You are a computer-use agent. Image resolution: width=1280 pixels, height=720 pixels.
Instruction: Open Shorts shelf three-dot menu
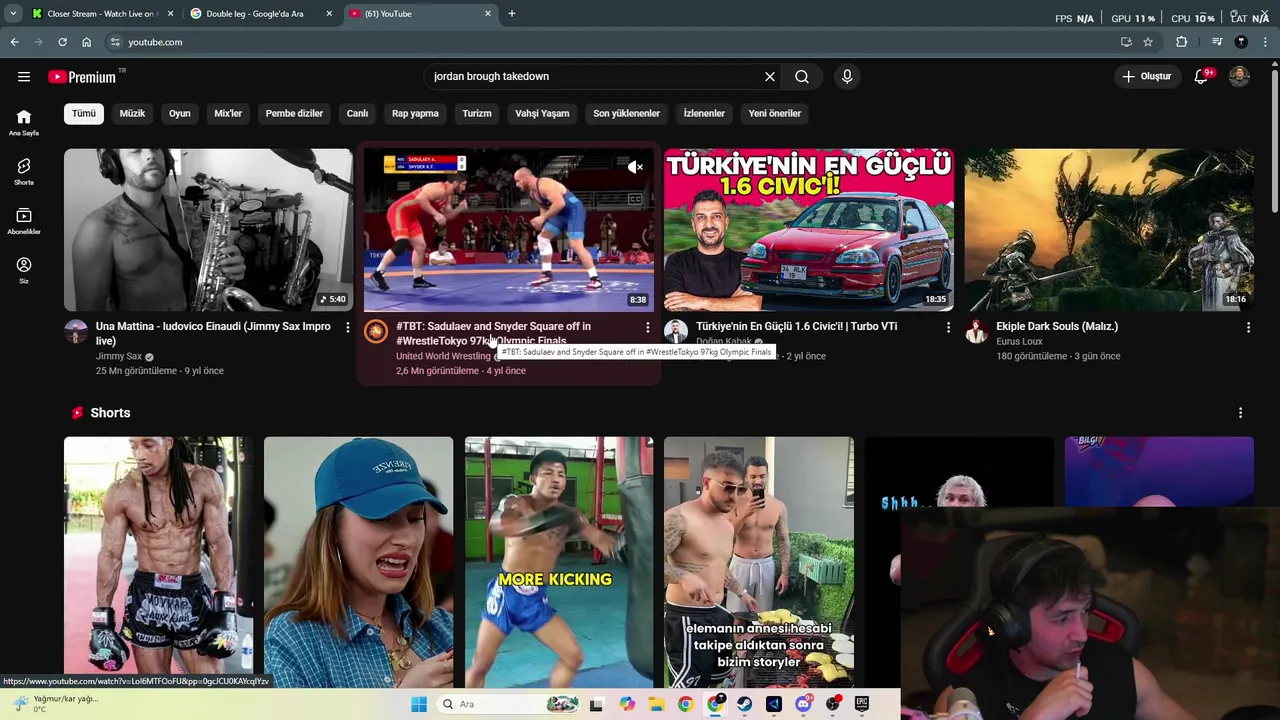(1240, 413)
